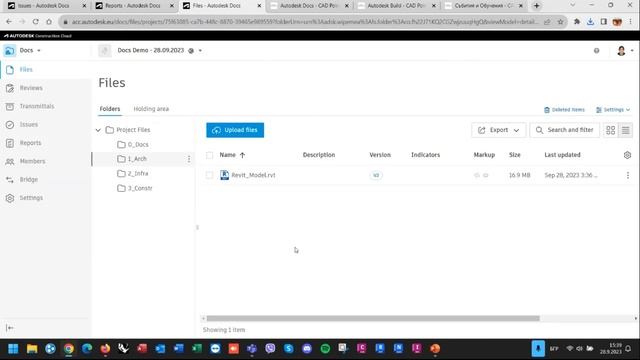This screenshot has width=640, height=360.
Task: Open Reports in the sidebar
Action: tap(30, 143)
